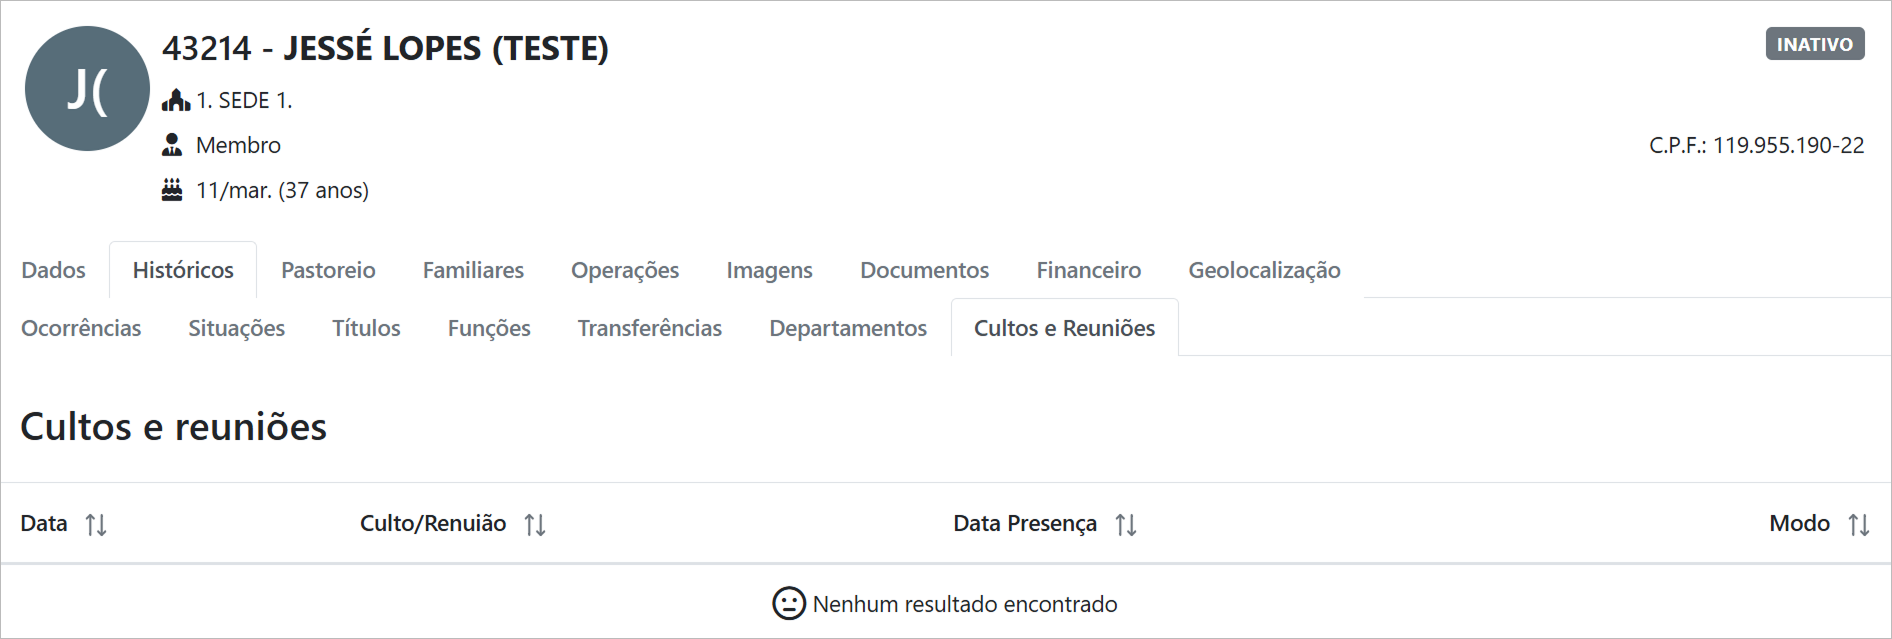The width and height of the screenshot is (1892, 639).
Task: Switch to the Ocorrências sub-tab
Action: (81, 328)
